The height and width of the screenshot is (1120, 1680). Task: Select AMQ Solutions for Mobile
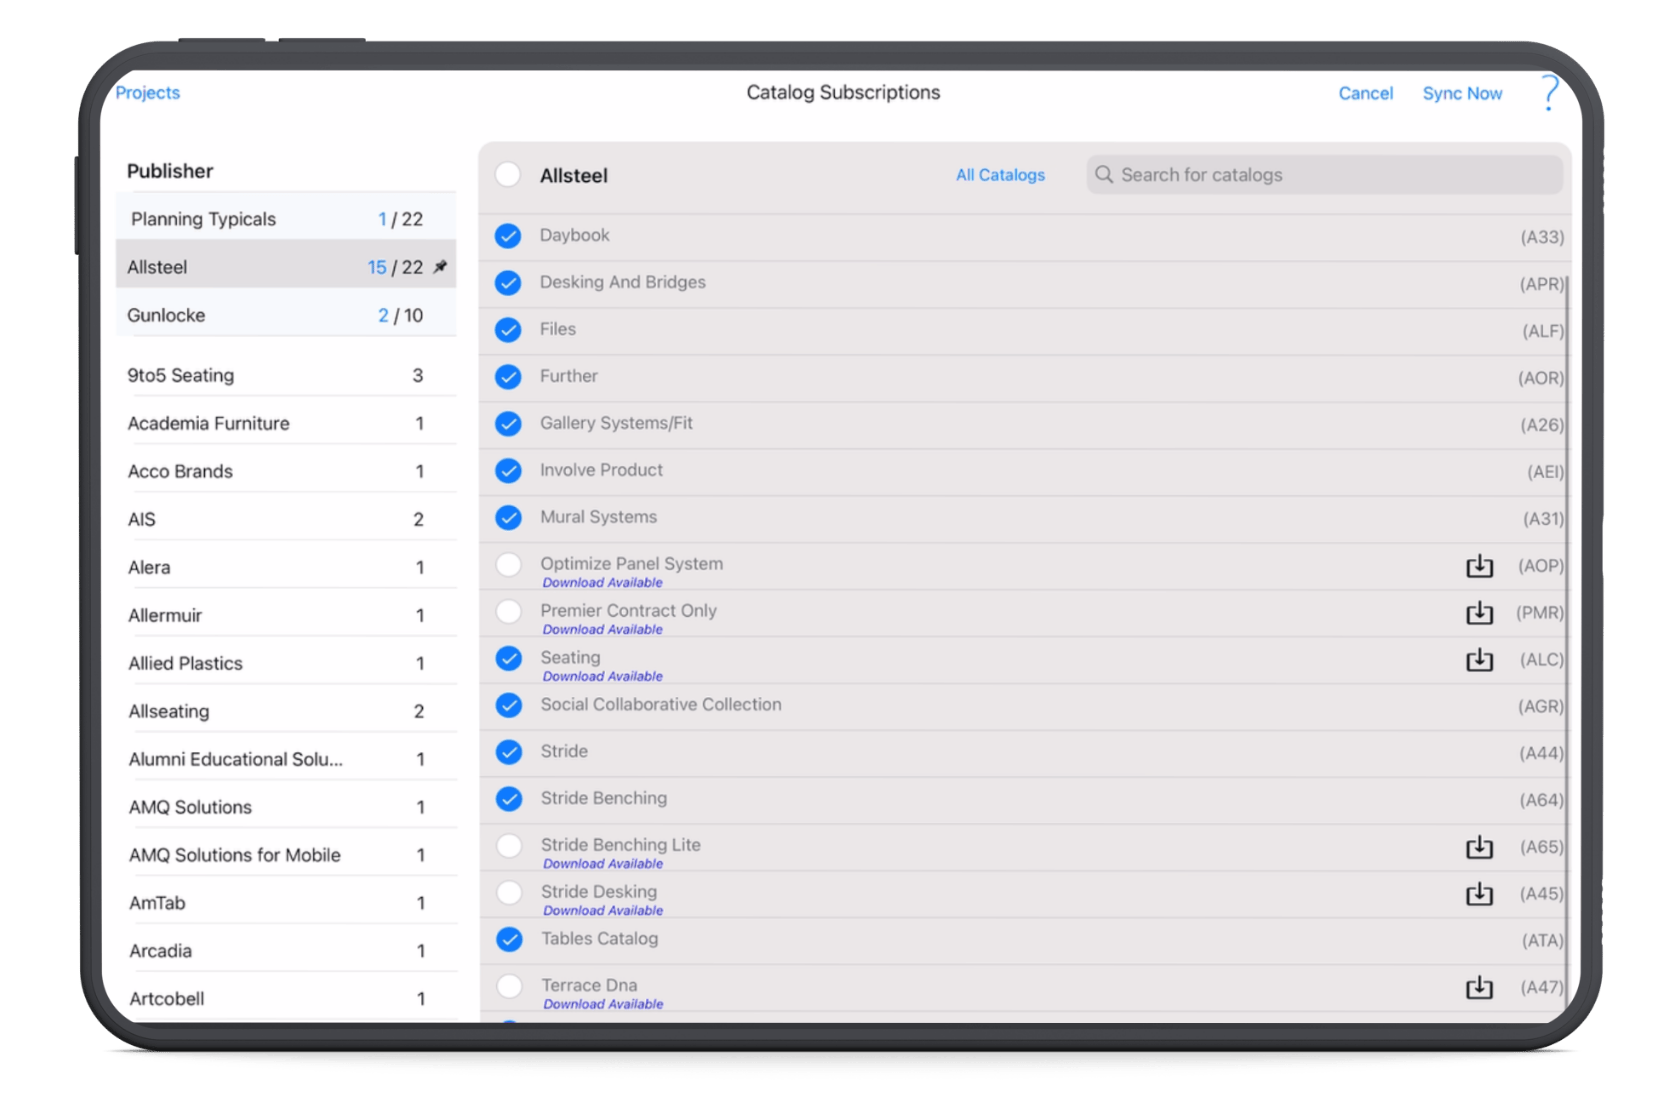click(286, 855)
